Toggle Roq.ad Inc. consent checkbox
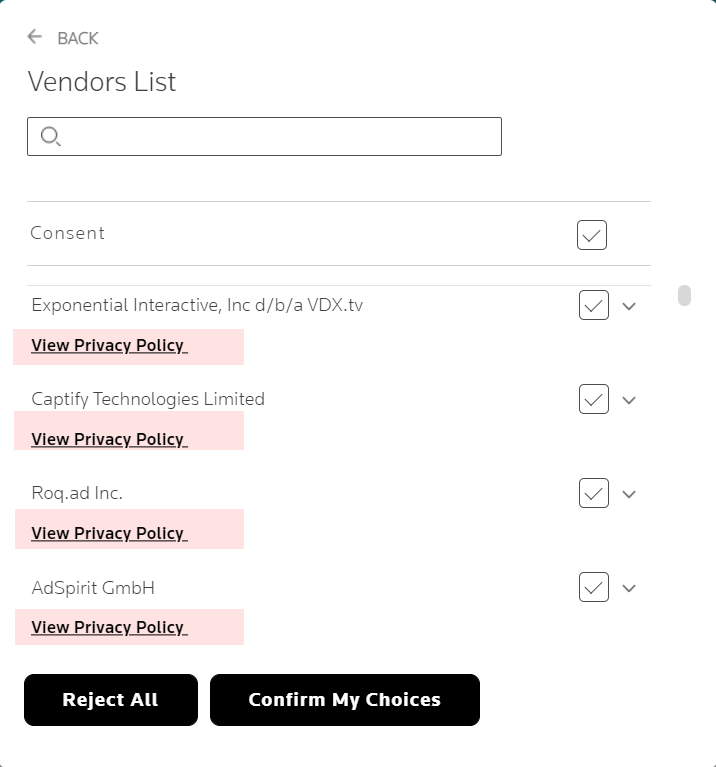716x767 pixels. coord(594,493)
